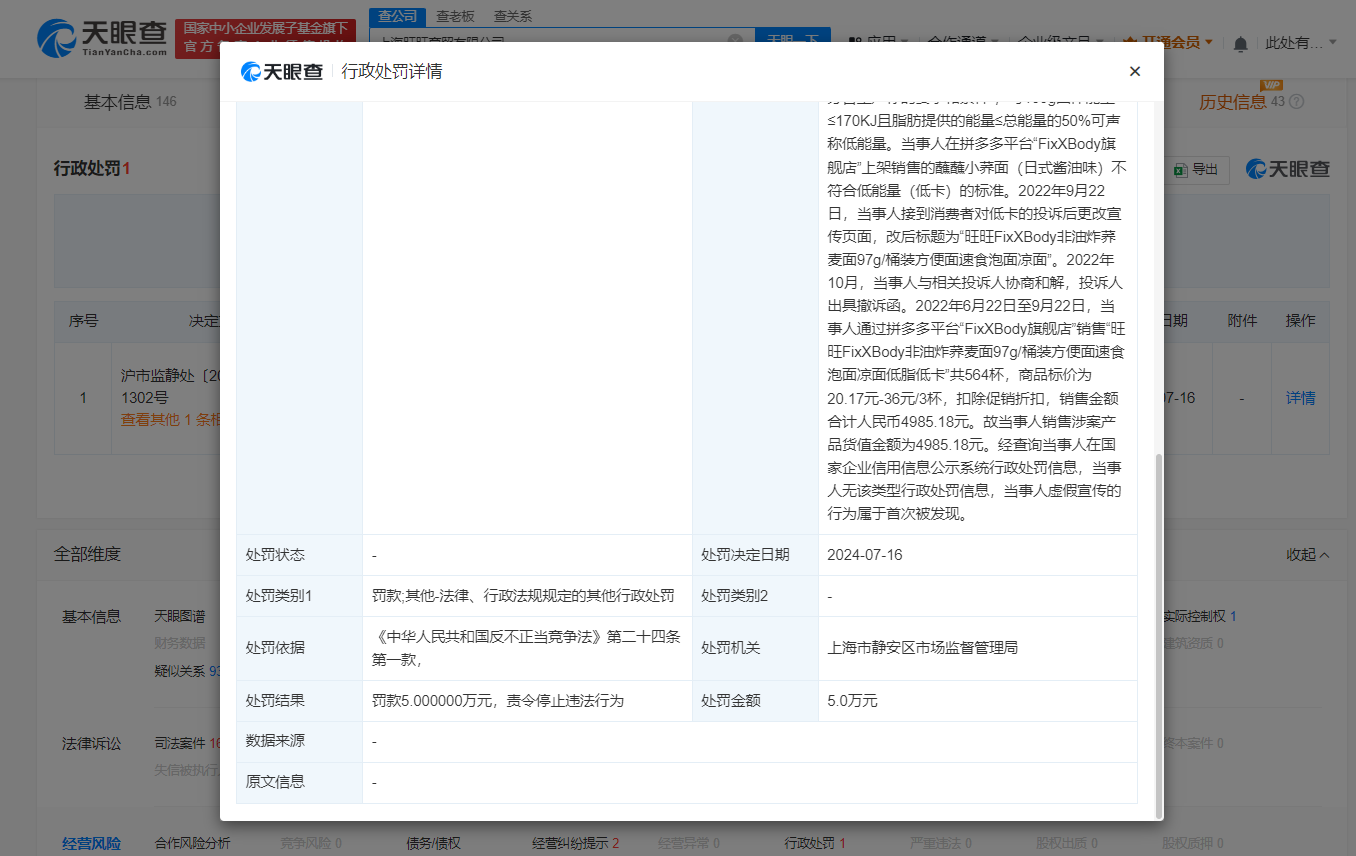Switch to the 查关系 search tab
The width and height of the screenshot is (1356, 856).
pos(511,16)
